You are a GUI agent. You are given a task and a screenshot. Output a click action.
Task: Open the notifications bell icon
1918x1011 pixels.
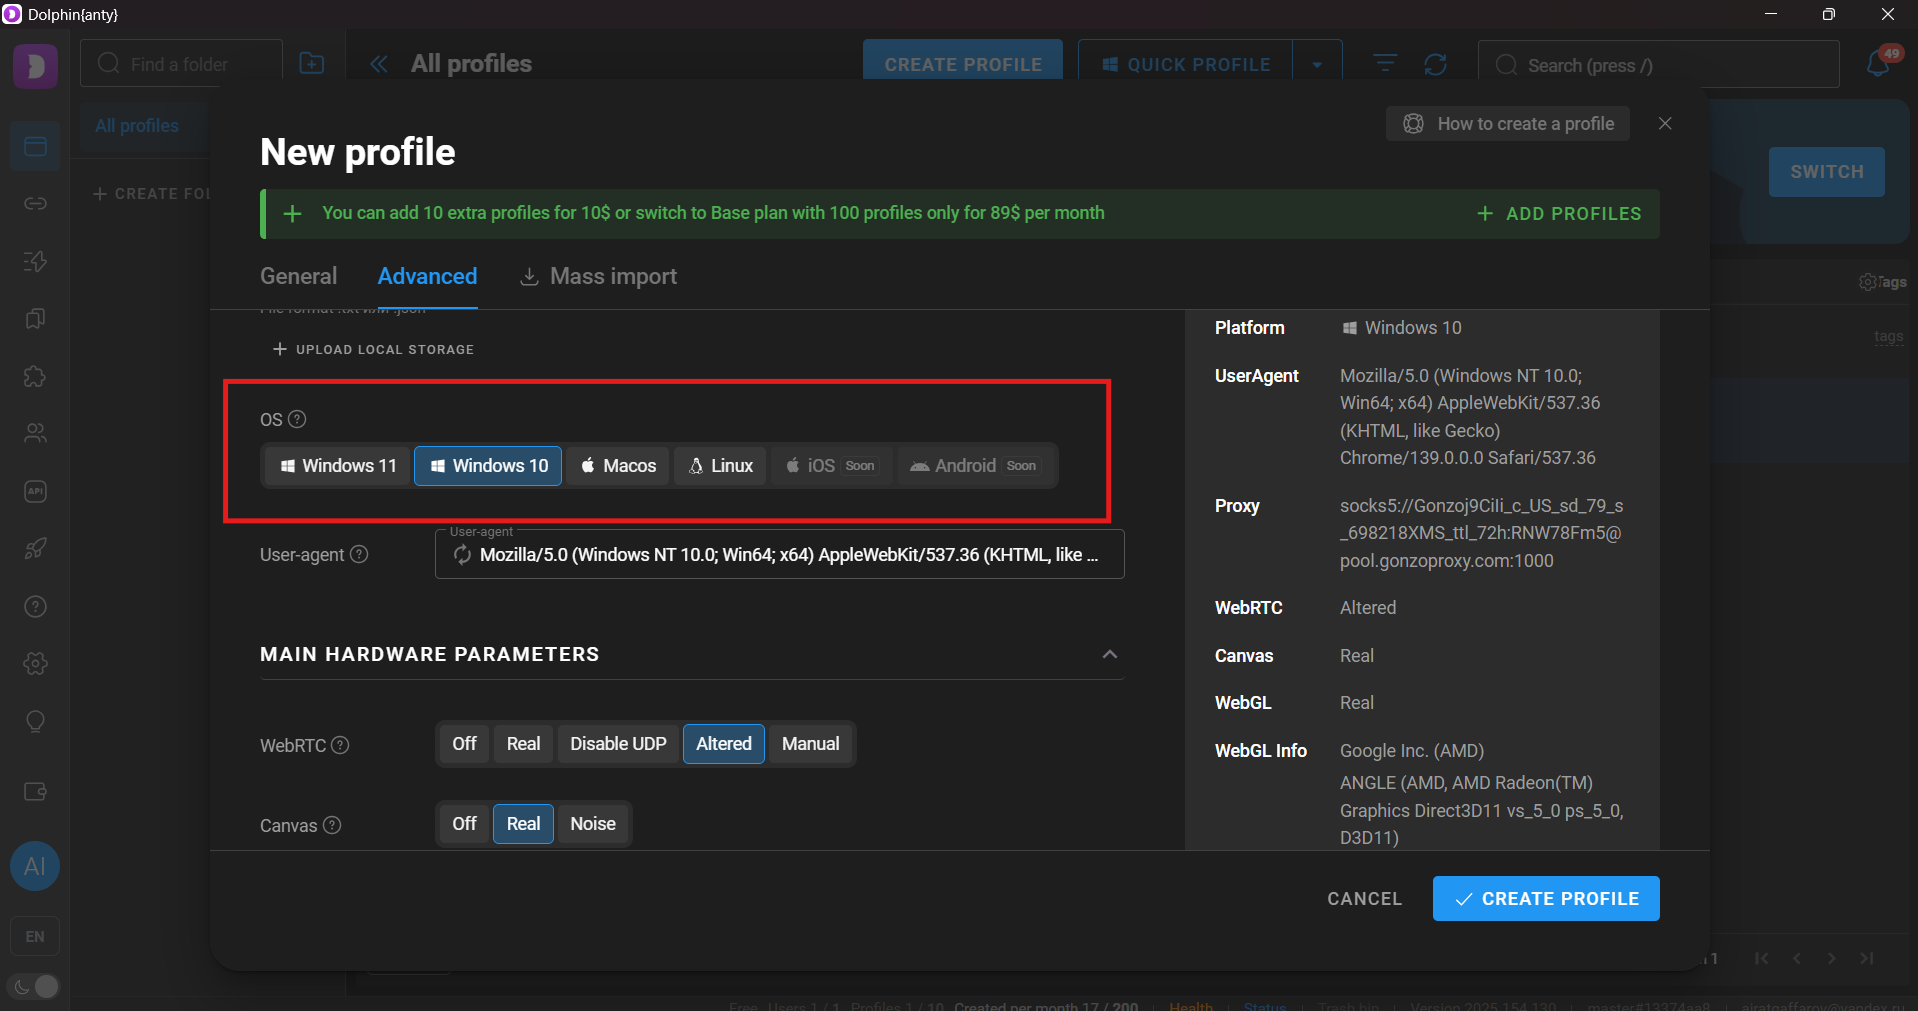tap(1878, 63)
